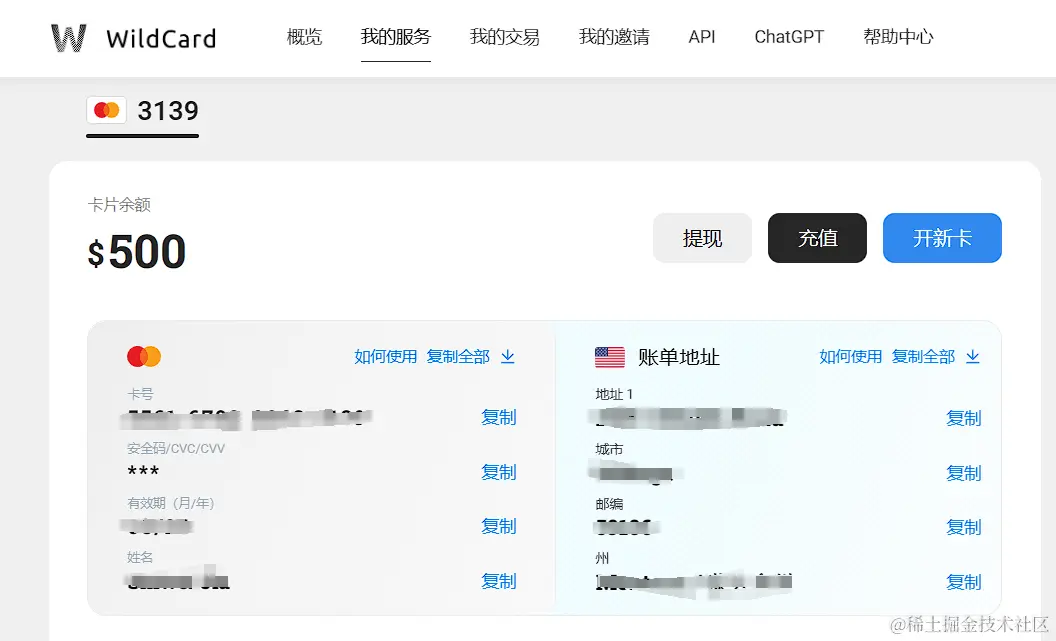Image resolution: width=1056 pixels, height=641 pixels.
Task: Open the 概览 overview menu item
Action: [304, 37]
